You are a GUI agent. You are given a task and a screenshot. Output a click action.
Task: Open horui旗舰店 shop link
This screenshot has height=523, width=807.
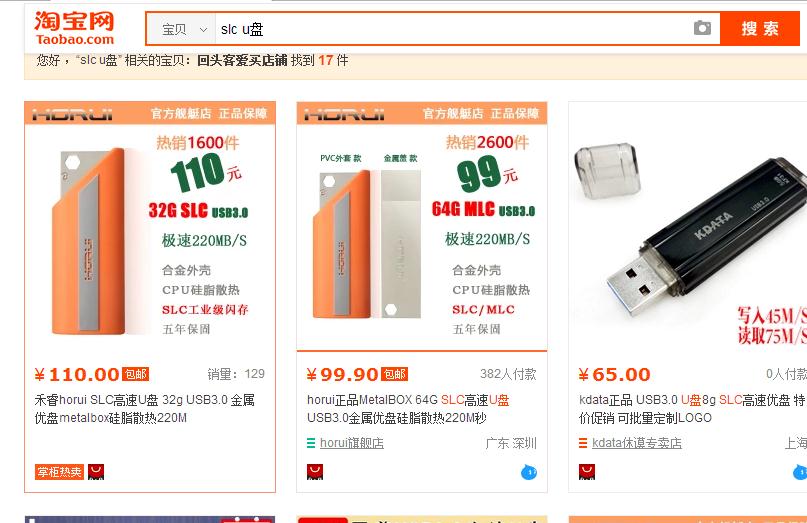pos(352,443)
